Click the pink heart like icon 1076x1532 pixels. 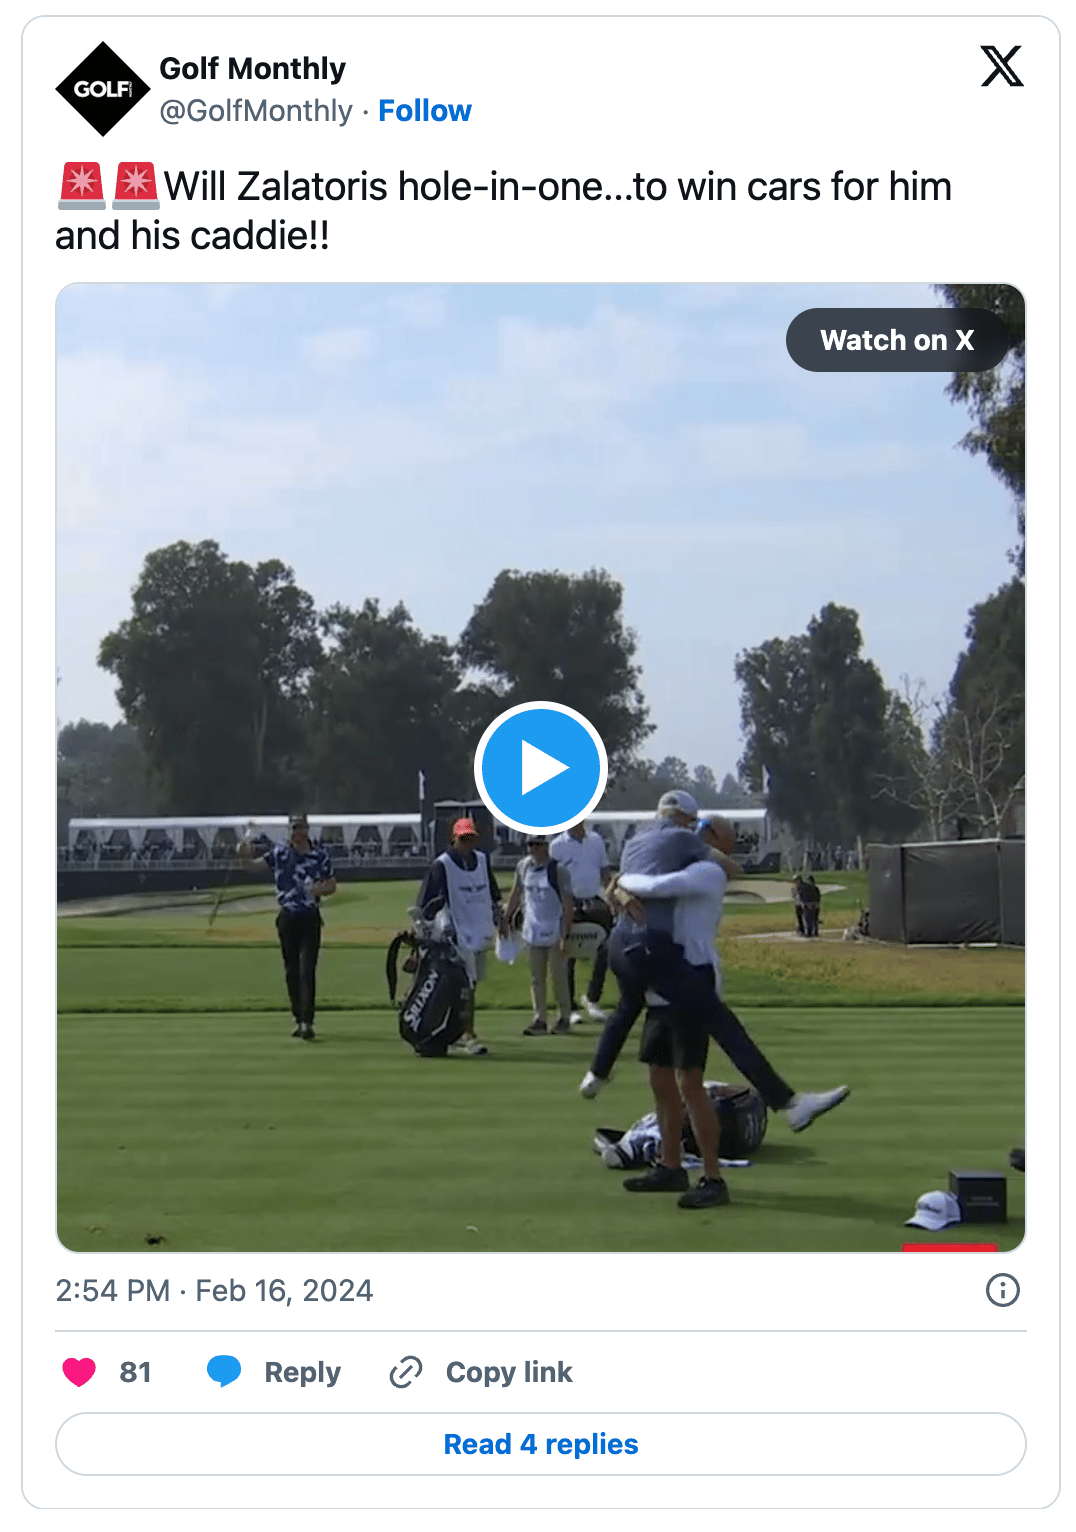point(79,1372)
